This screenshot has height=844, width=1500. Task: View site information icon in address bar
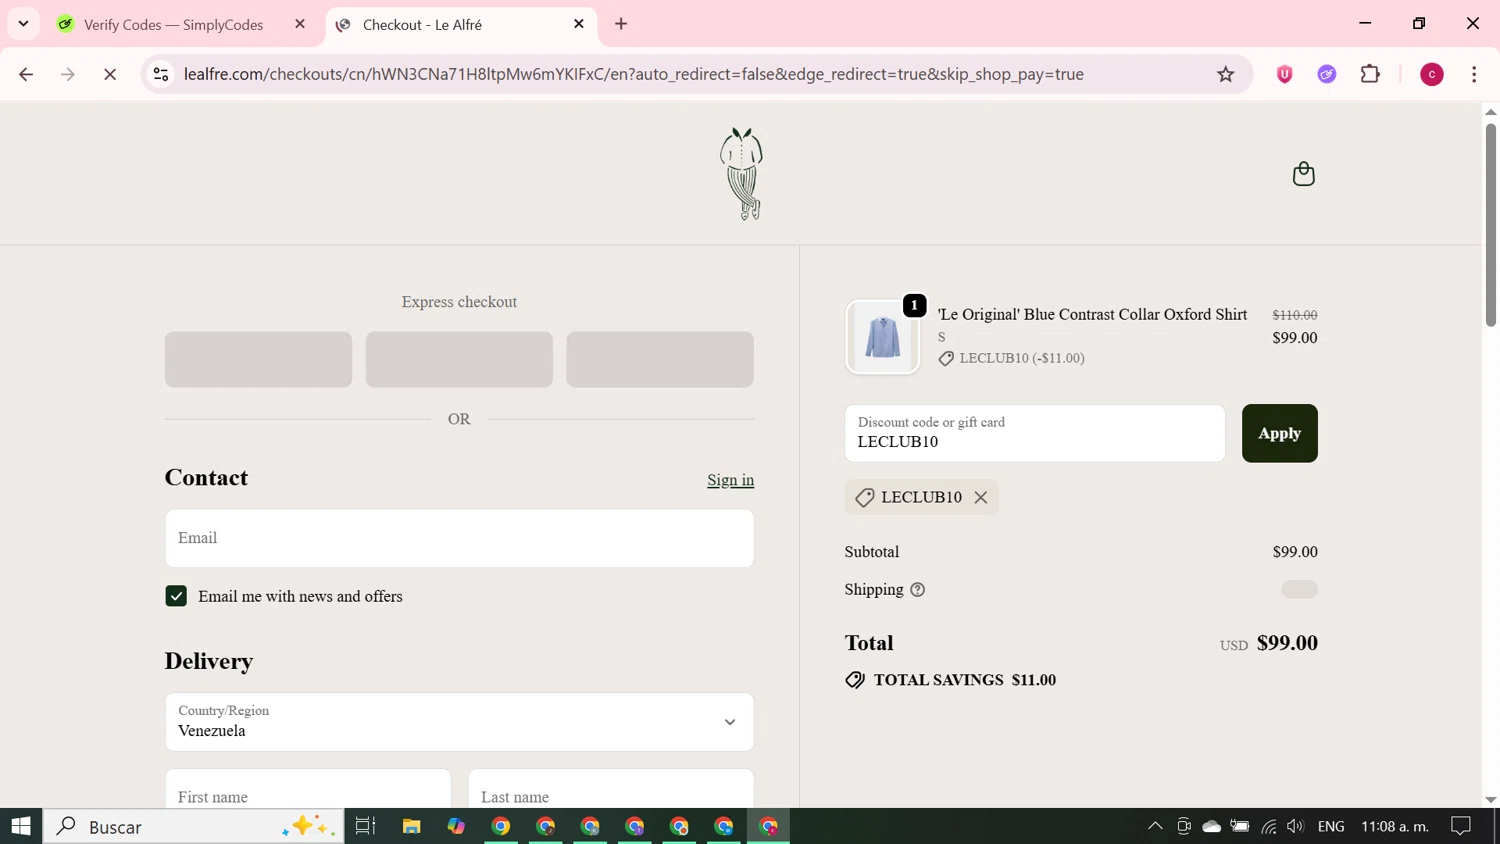point(161,74)
